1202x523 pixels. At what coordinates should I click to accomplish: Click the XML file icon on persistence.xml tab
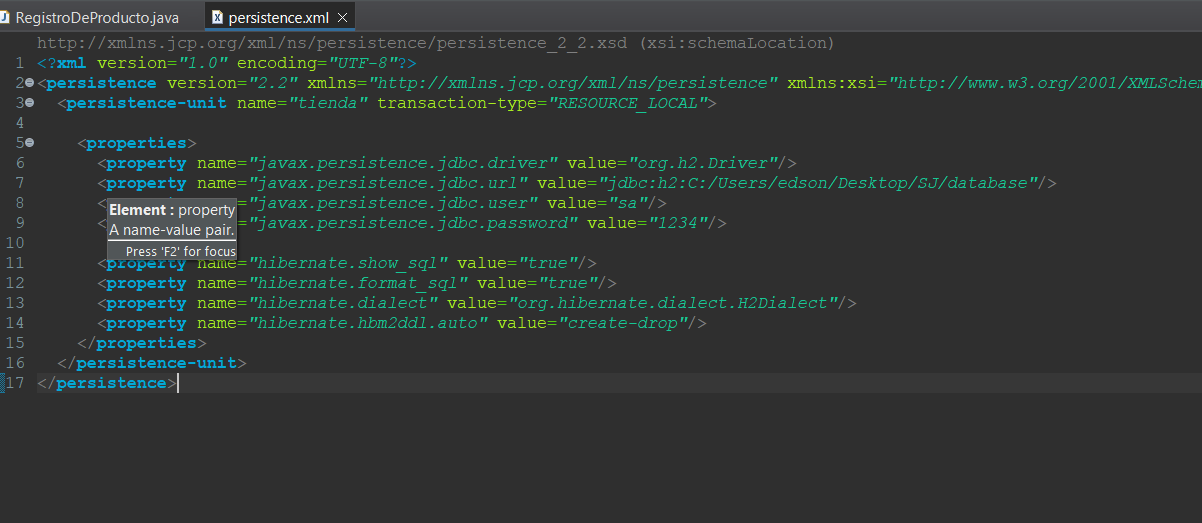(217, 17)
